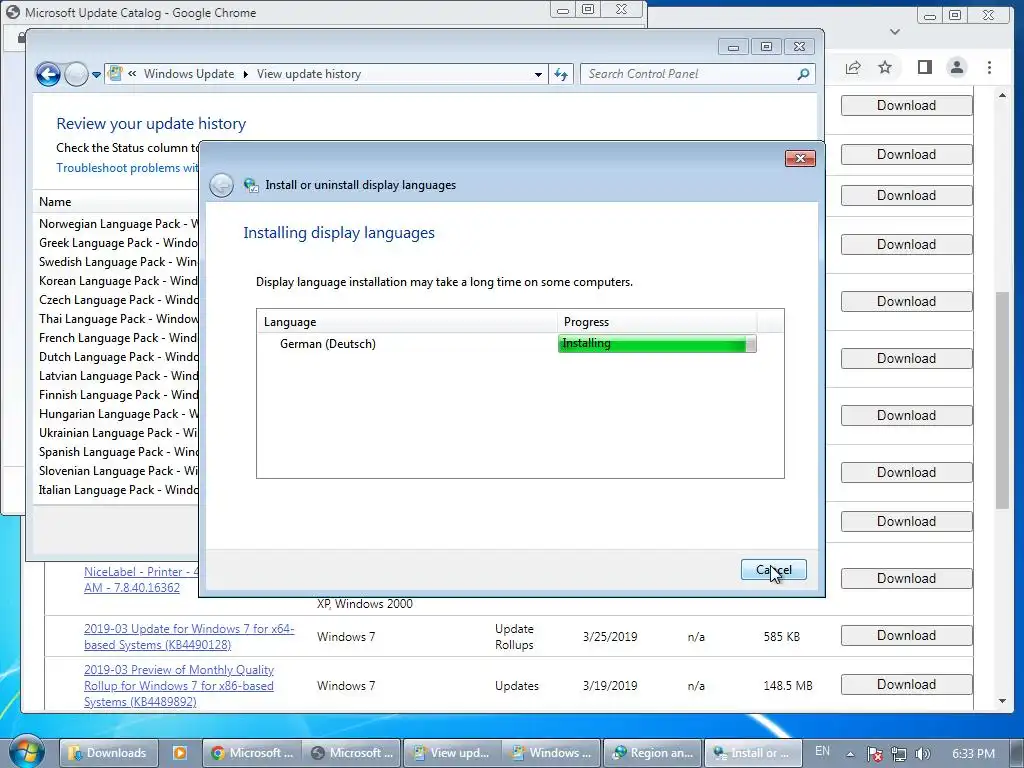
Task: Open Chrome profile avatar menu
Action: pyautogui.click(x=957, y=67)
